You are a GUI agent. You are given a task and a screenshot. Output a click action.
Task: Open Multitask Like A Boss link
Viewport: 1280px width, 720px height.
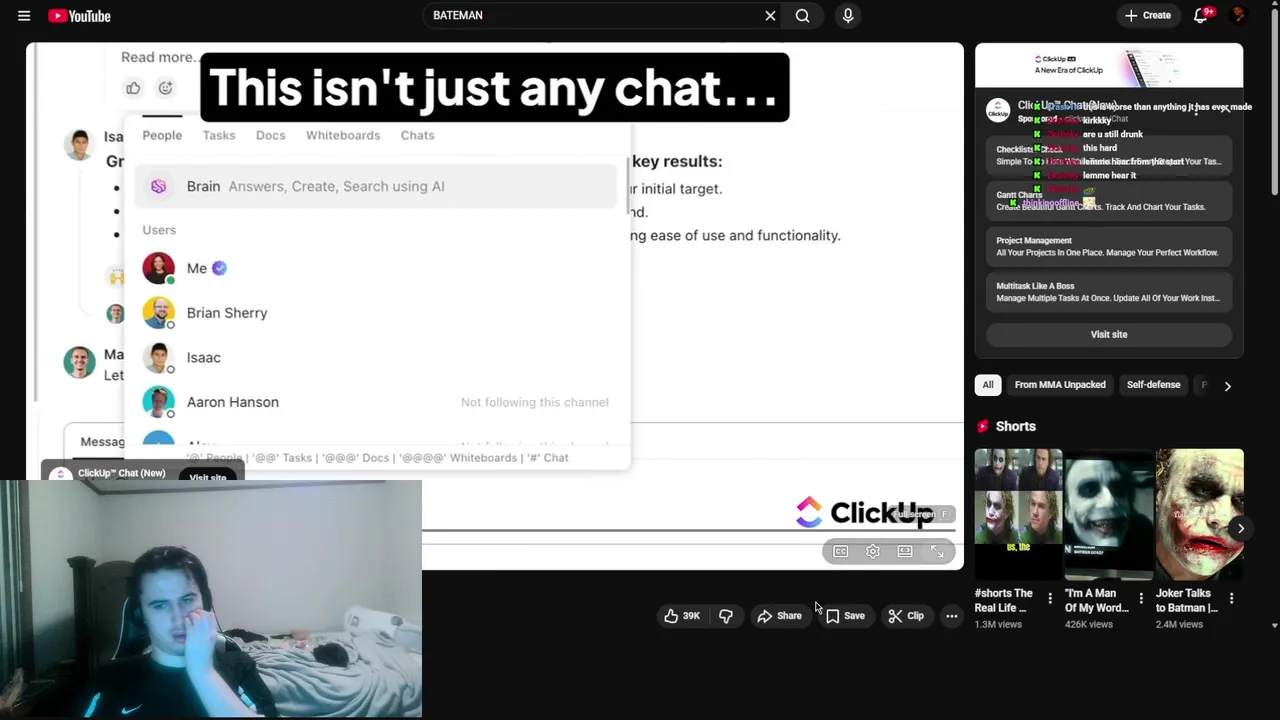(1109, 292)
